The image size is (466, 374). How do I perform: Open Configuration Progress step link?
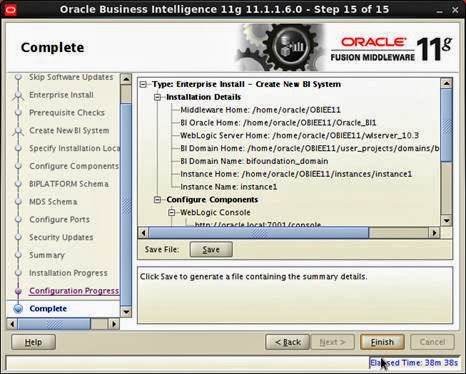(x=74, y=291)
